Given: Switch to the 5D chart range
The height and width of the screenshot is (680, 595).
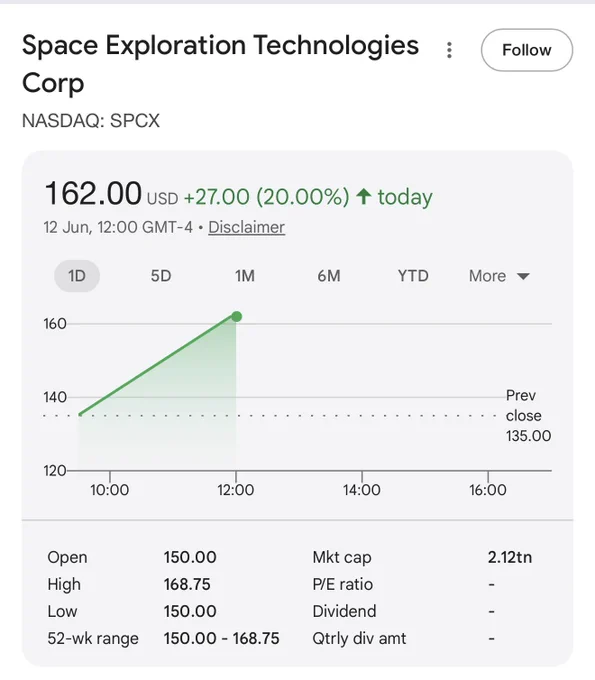Looking at the screenshot, I should point(161,276).
